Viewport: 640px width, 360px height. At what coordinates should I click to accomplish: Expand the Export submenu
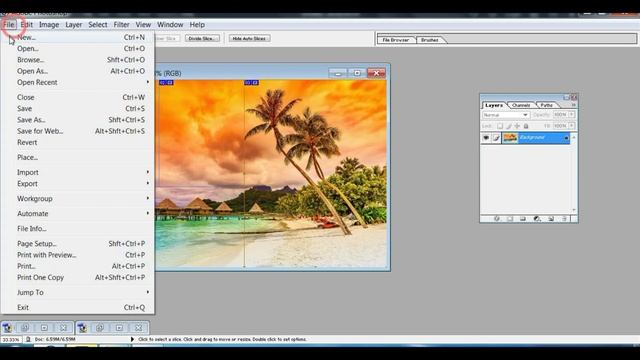(x=78, y=184)
